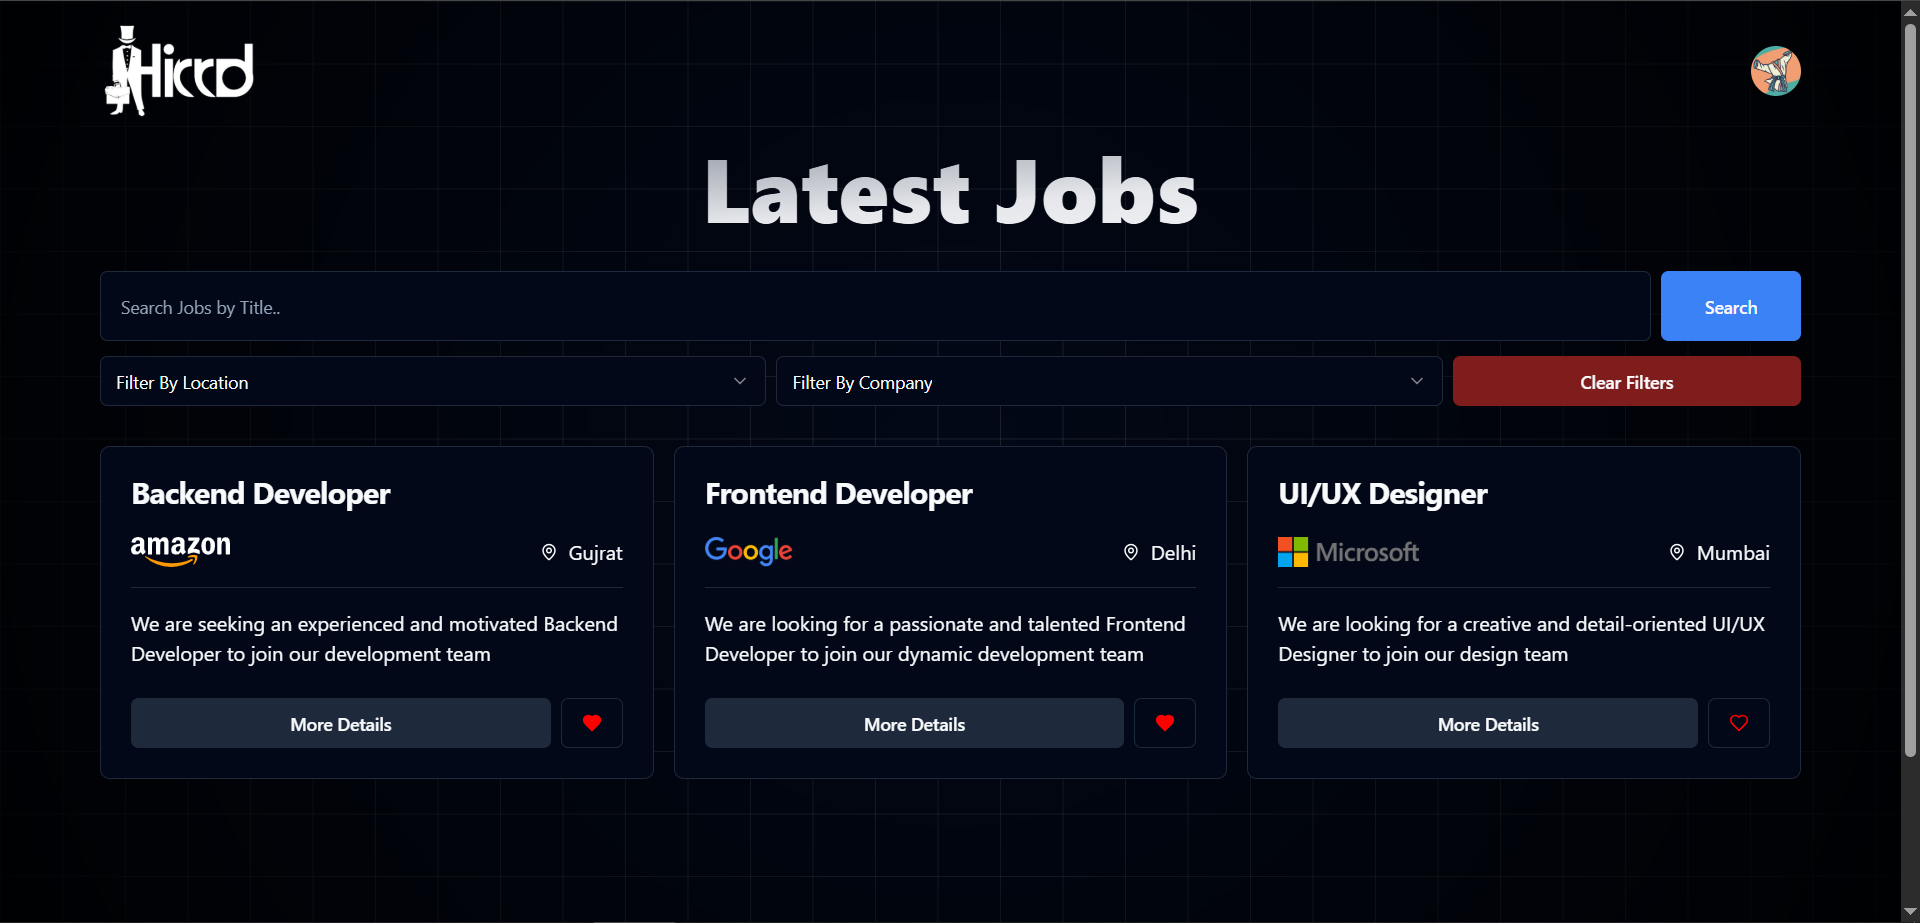
Task: Click the blue Search button
Action: tap(1731, 306)
